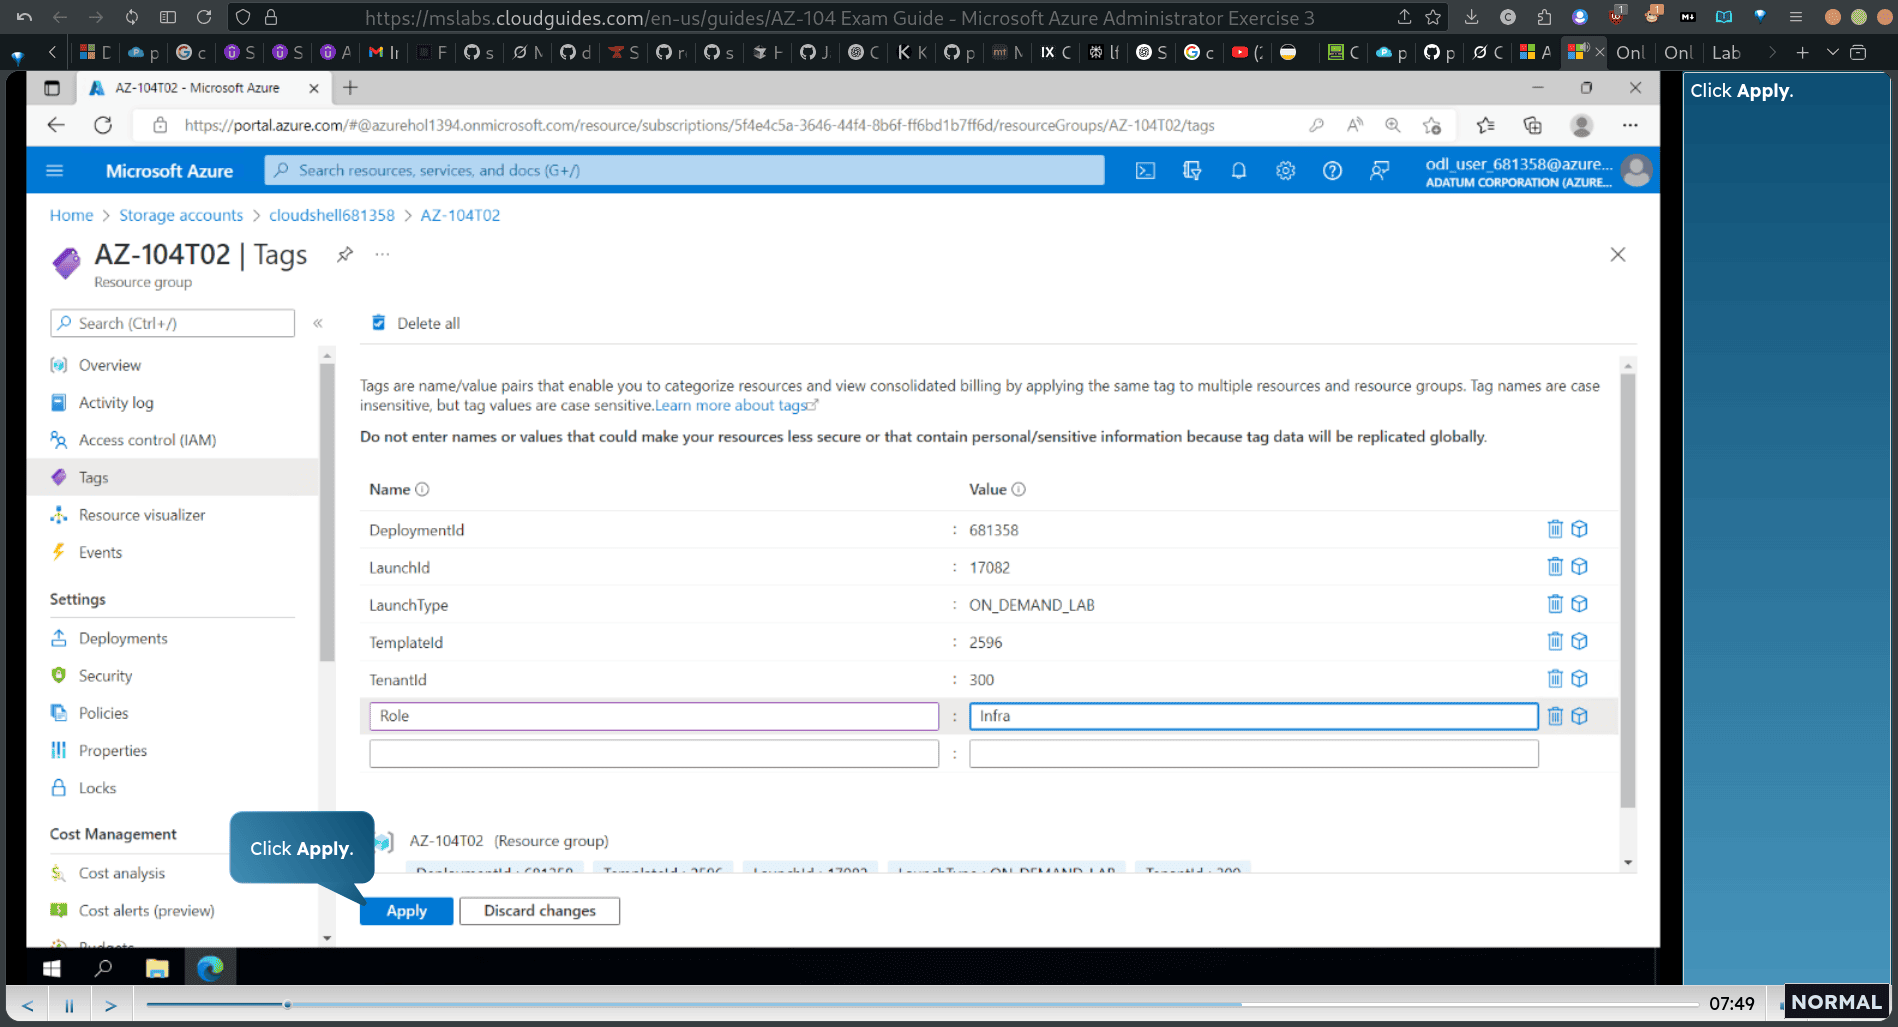This screenshot has height=1027, width=1898.
Task: Pin the Tags blade
Action: point(345,254)
